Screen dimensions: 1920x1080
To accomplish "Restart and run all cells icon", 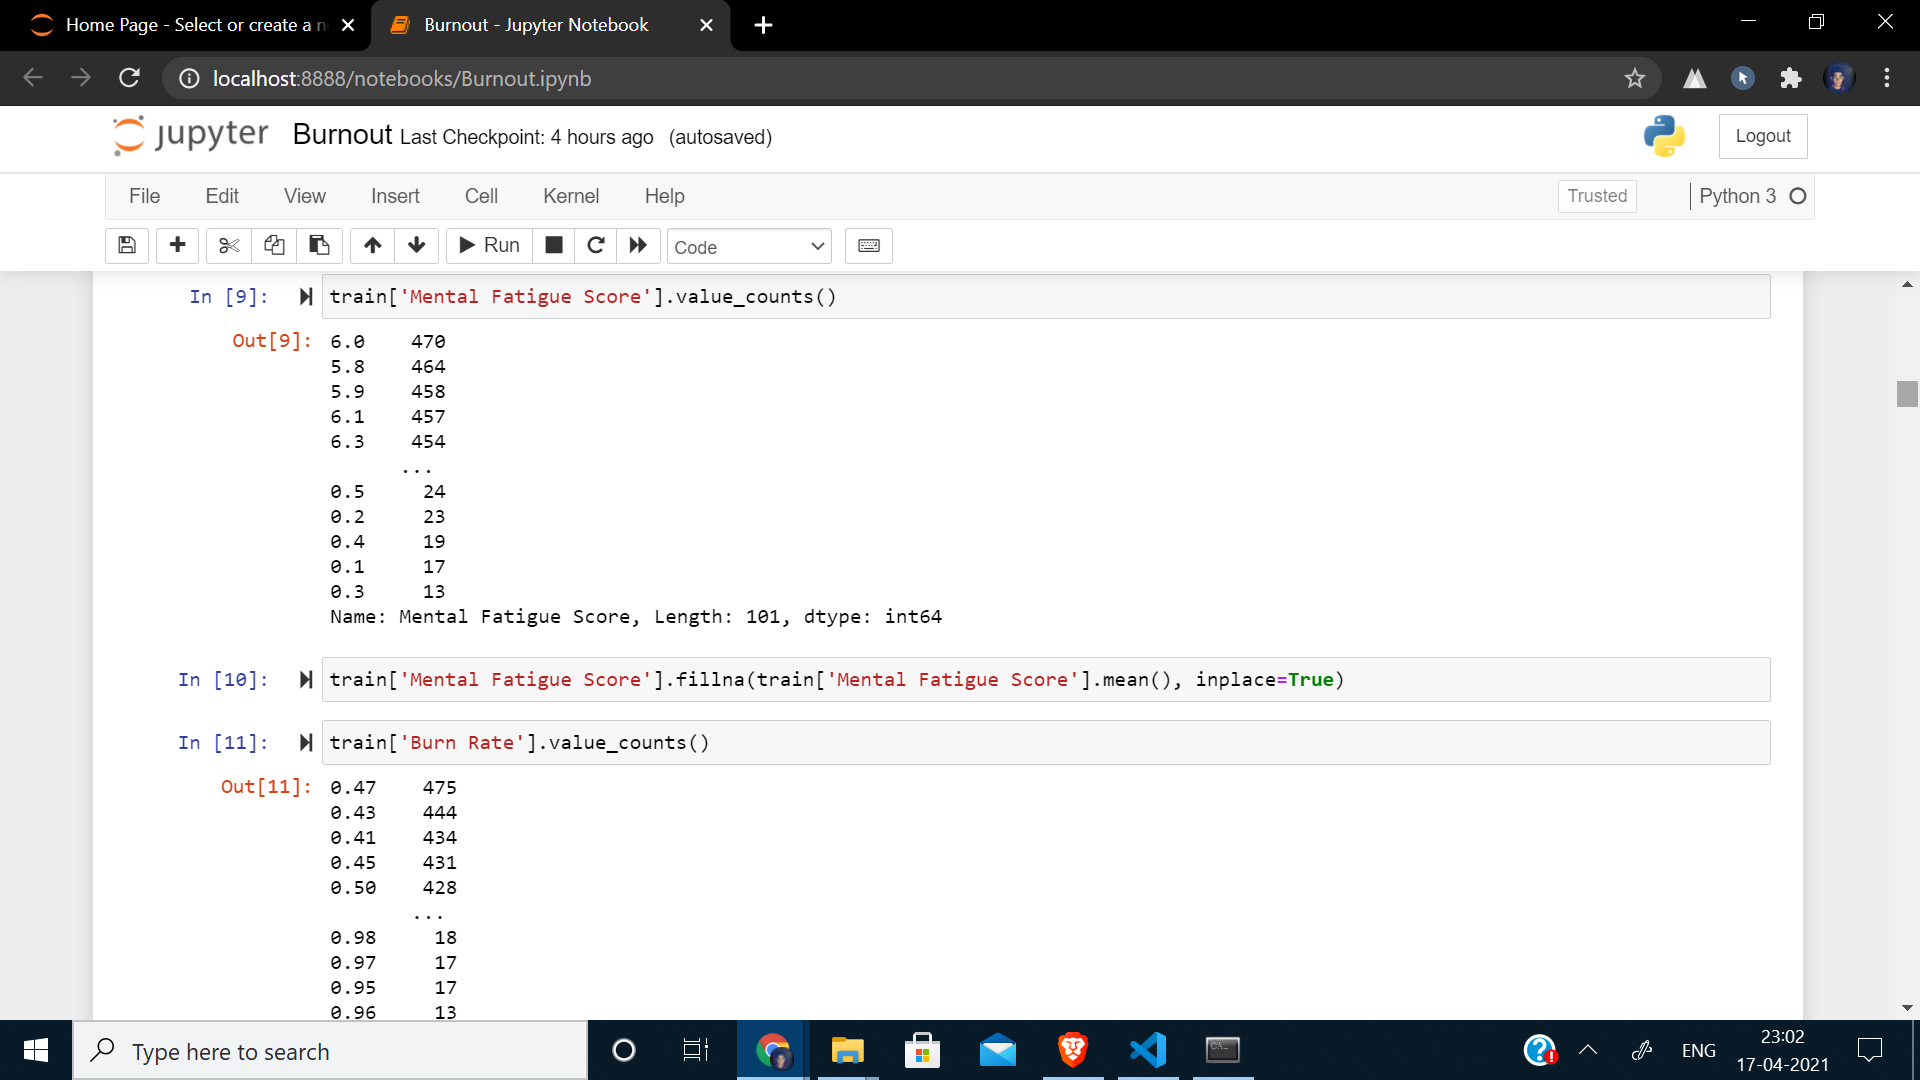I will [x=638, y=245].
